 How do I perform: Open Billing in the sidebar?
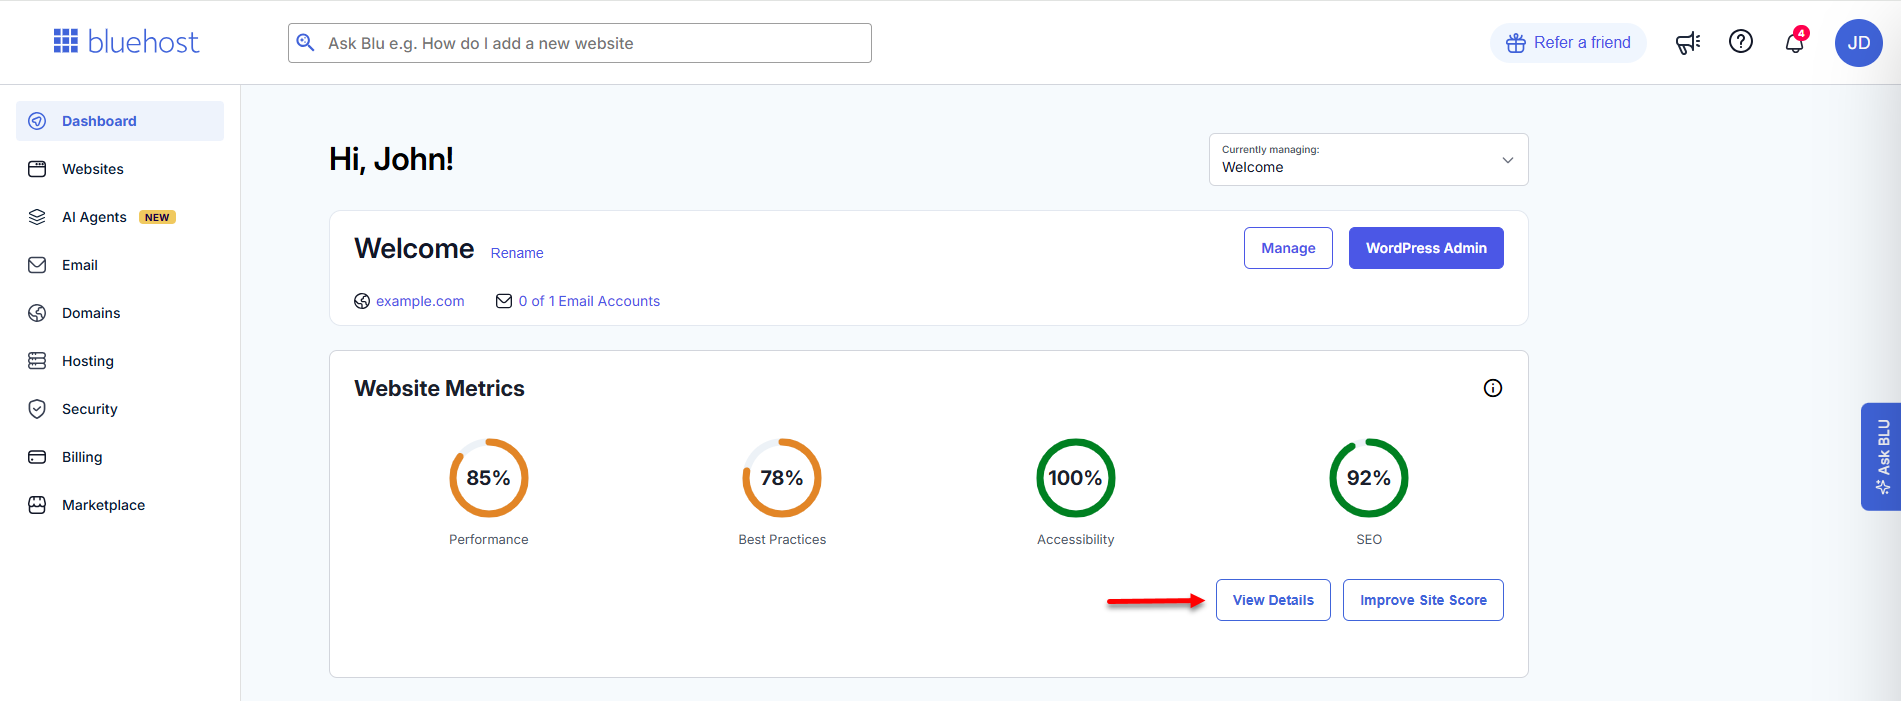pos(120,457)
